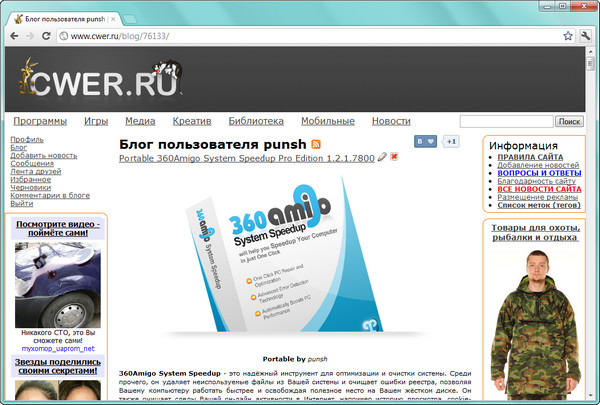Open the Chrome wrench settings menu
The height and width of the screenshot is (405, 600).
(x=586, y=36)
